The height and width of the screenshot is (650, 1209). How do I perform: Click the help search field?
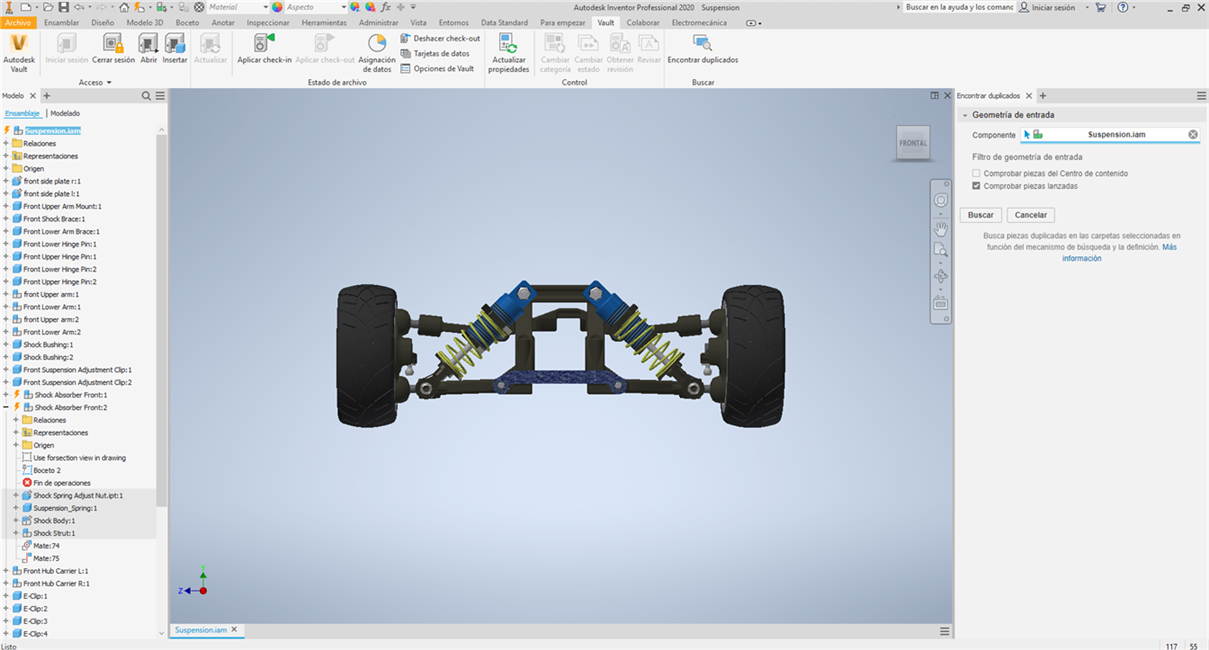click(x=957, y=7)
